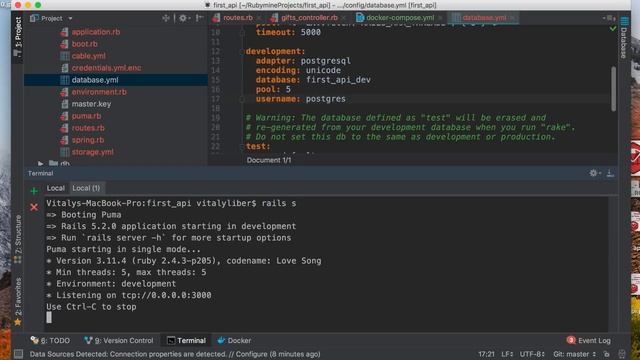The width and height of the screenshot is (640, 360).
Task: Click the development: key in the editor
Action: (275, 51)
